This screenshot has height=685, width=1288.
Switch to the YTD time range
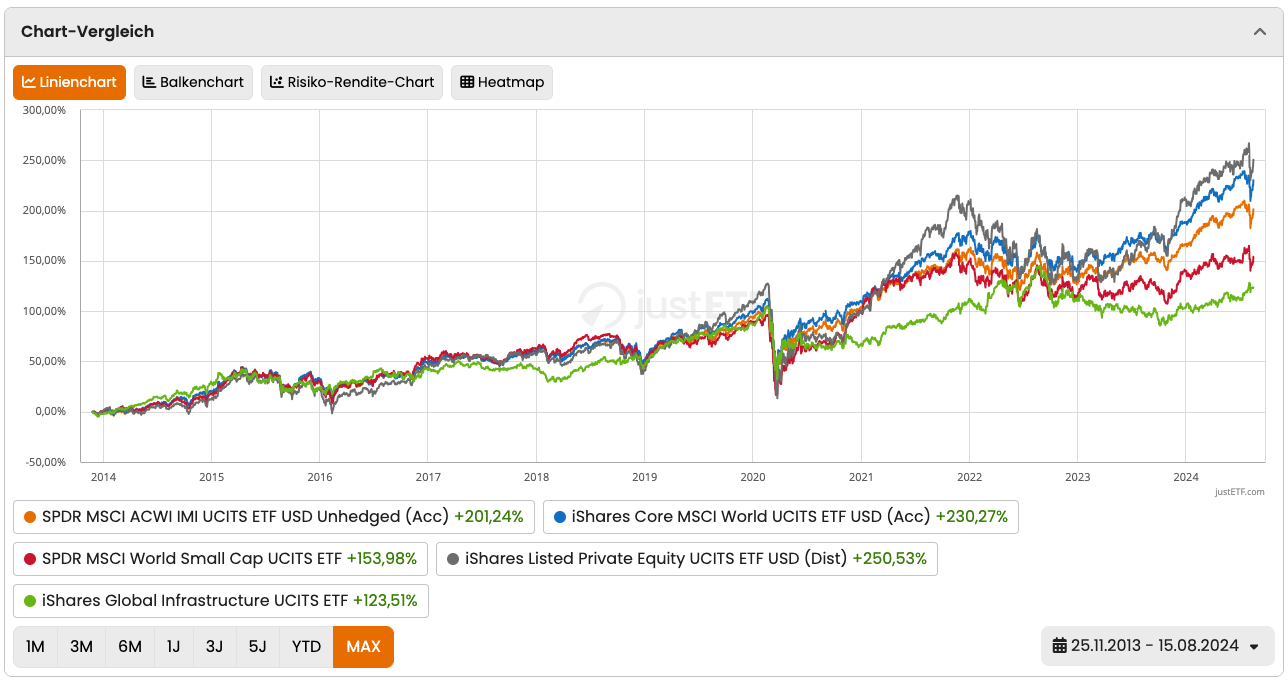pyautogui.click(x=306, y=647)
